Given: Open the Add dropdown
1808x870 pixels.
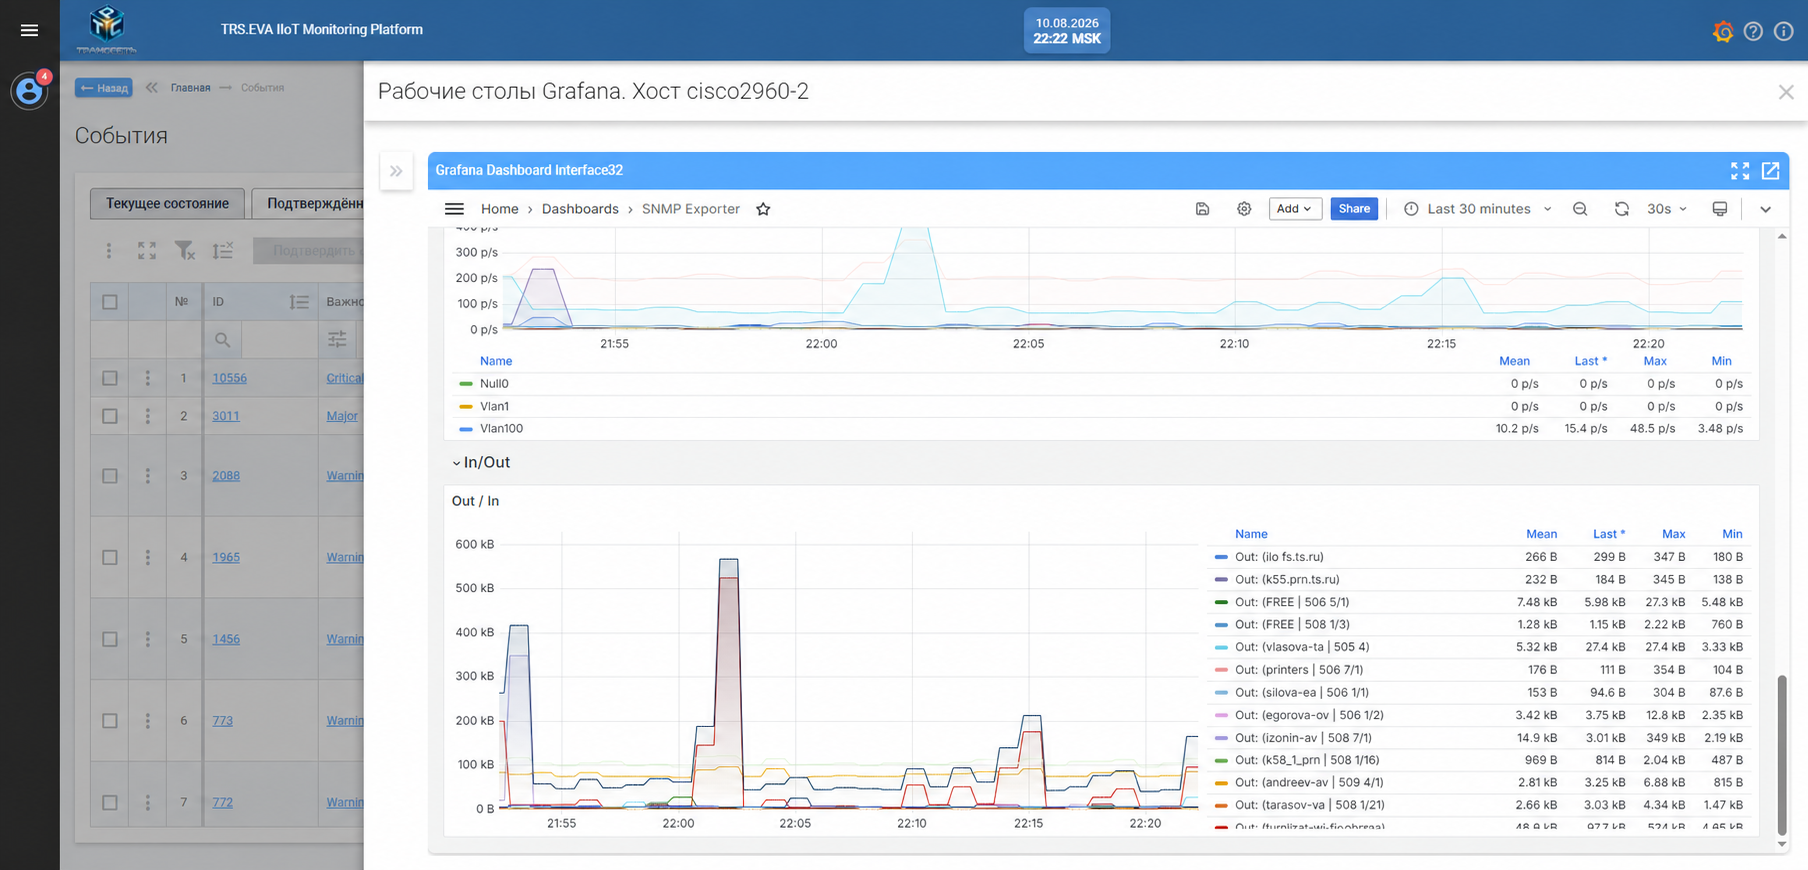Looking at the screenshot, I should (1295, 209).
